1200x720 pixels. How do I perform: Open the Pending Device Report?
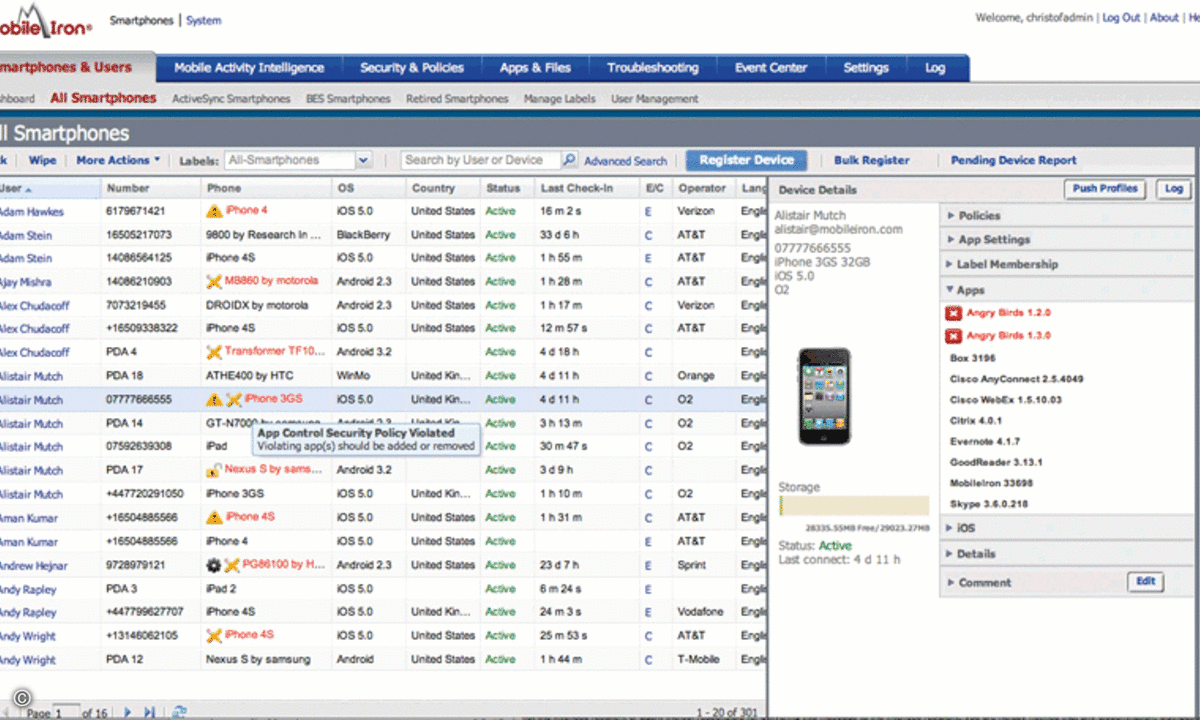coord(1013,160)
